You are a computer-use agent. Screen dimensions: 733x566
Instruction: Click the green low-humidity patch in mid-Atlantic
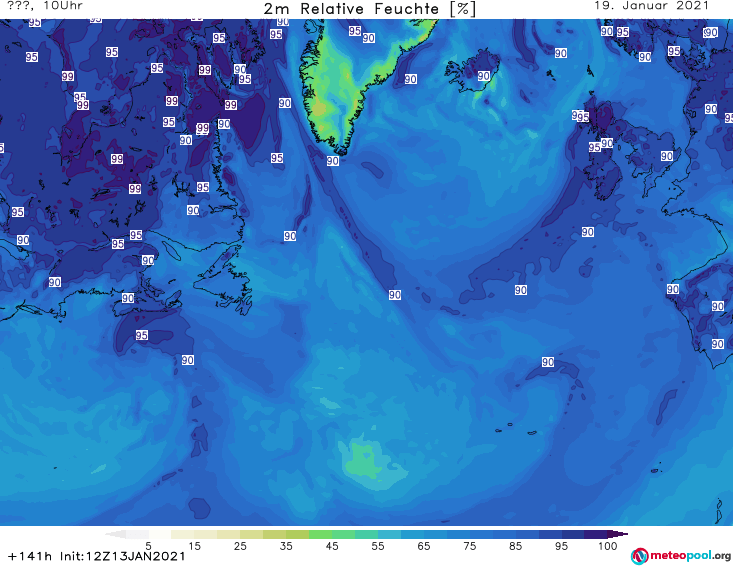(x=366, y=460)
